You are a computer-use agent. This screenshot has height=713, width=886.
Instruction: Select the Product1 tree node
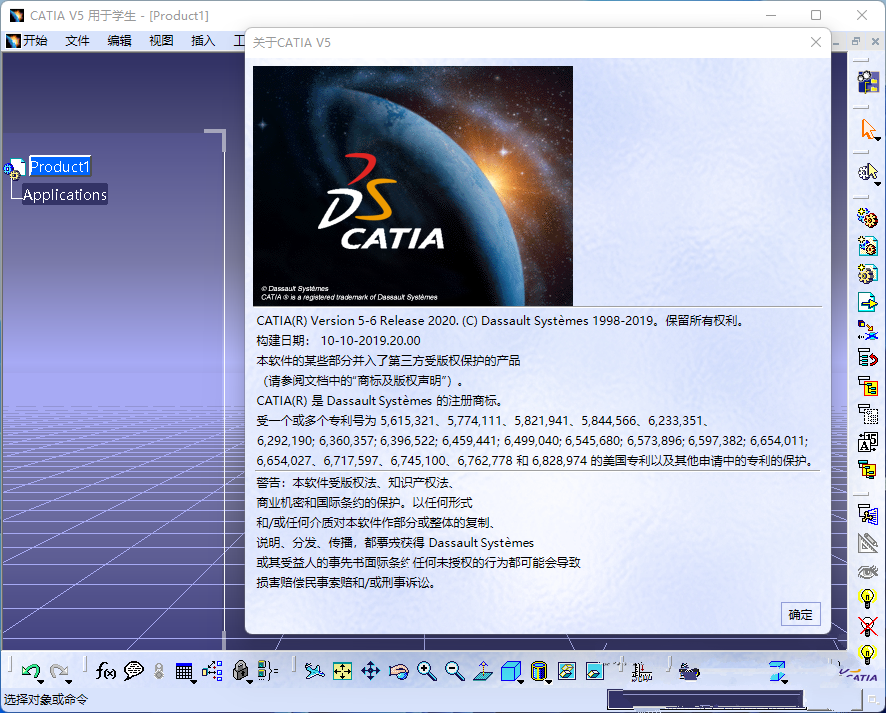coord(59,167)
